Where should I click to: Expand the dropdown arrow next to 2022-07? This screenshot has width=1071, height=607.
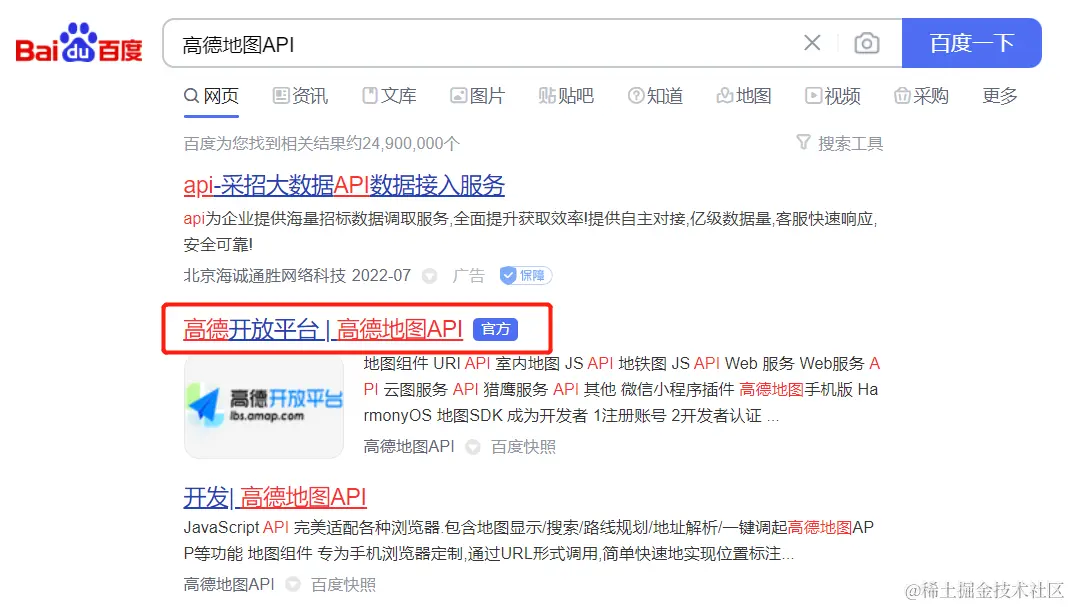tap(429, 276)
